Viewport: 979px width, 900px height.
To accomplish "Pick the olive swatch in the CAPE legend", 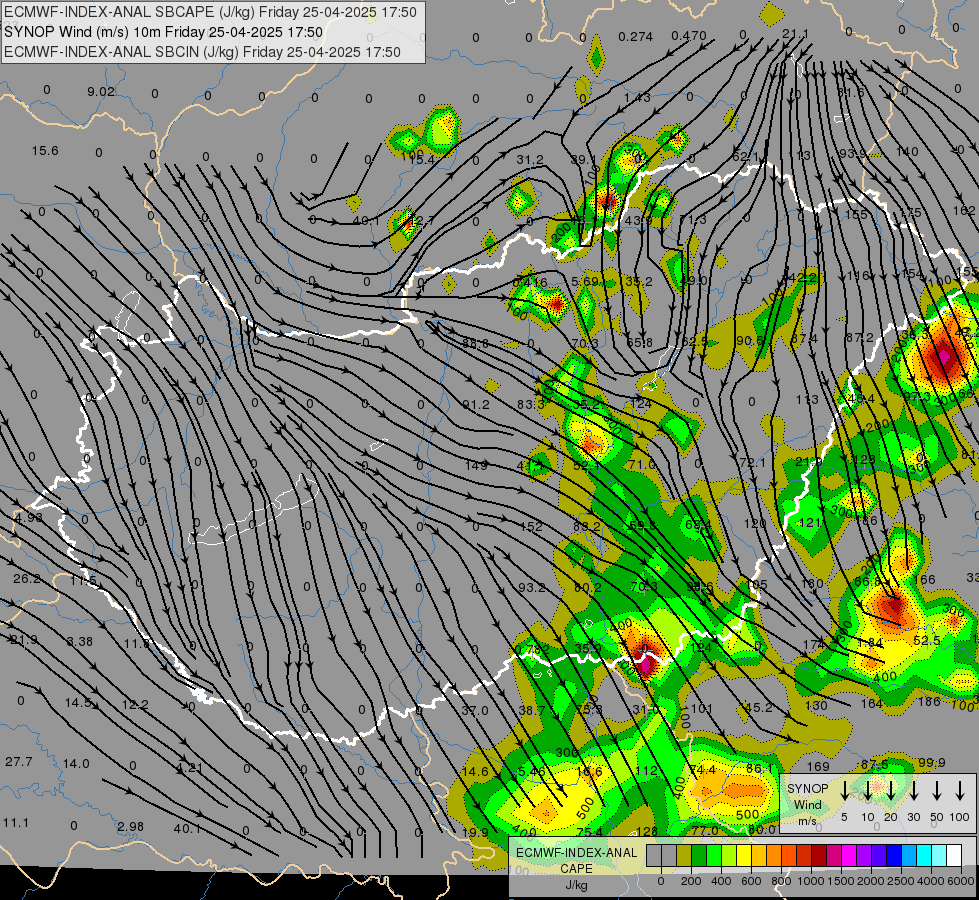I will (x=684, y=856).
